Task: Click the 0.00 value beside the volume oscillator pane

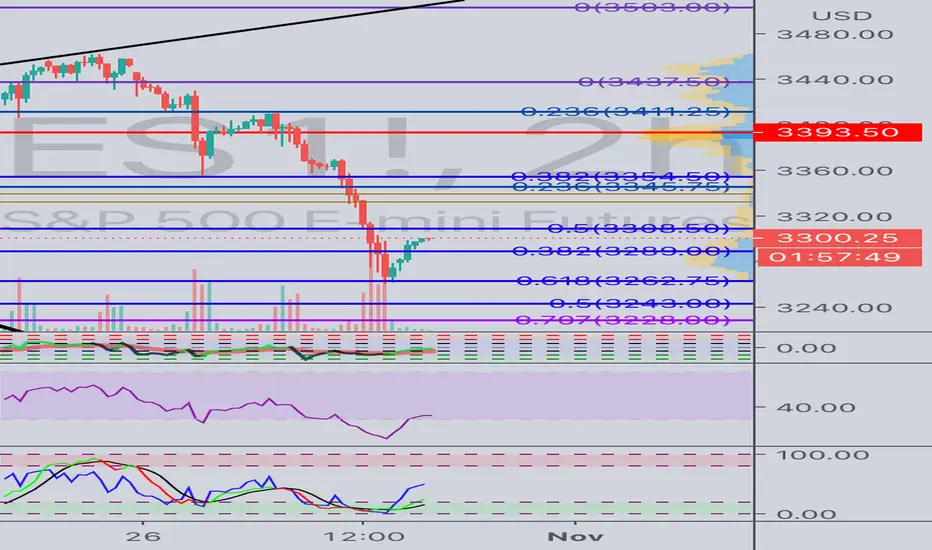Action: coord(806,348)
